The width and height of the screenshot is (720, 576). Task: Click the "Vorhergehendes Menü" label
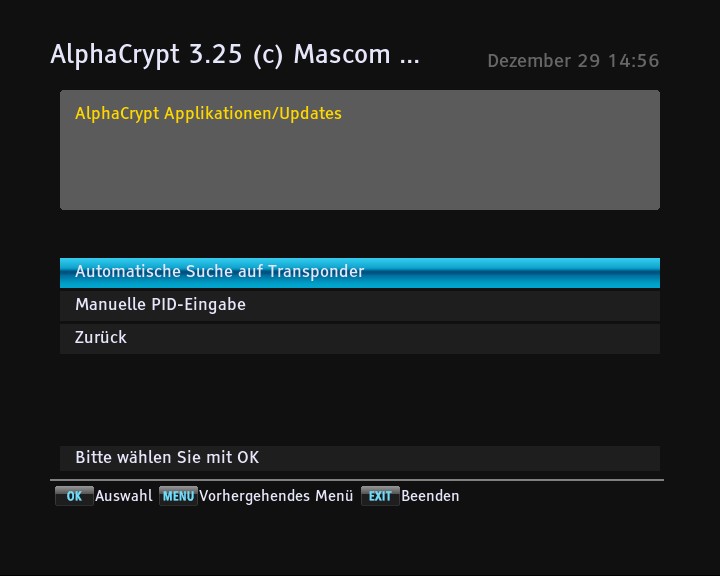(276, 496)
